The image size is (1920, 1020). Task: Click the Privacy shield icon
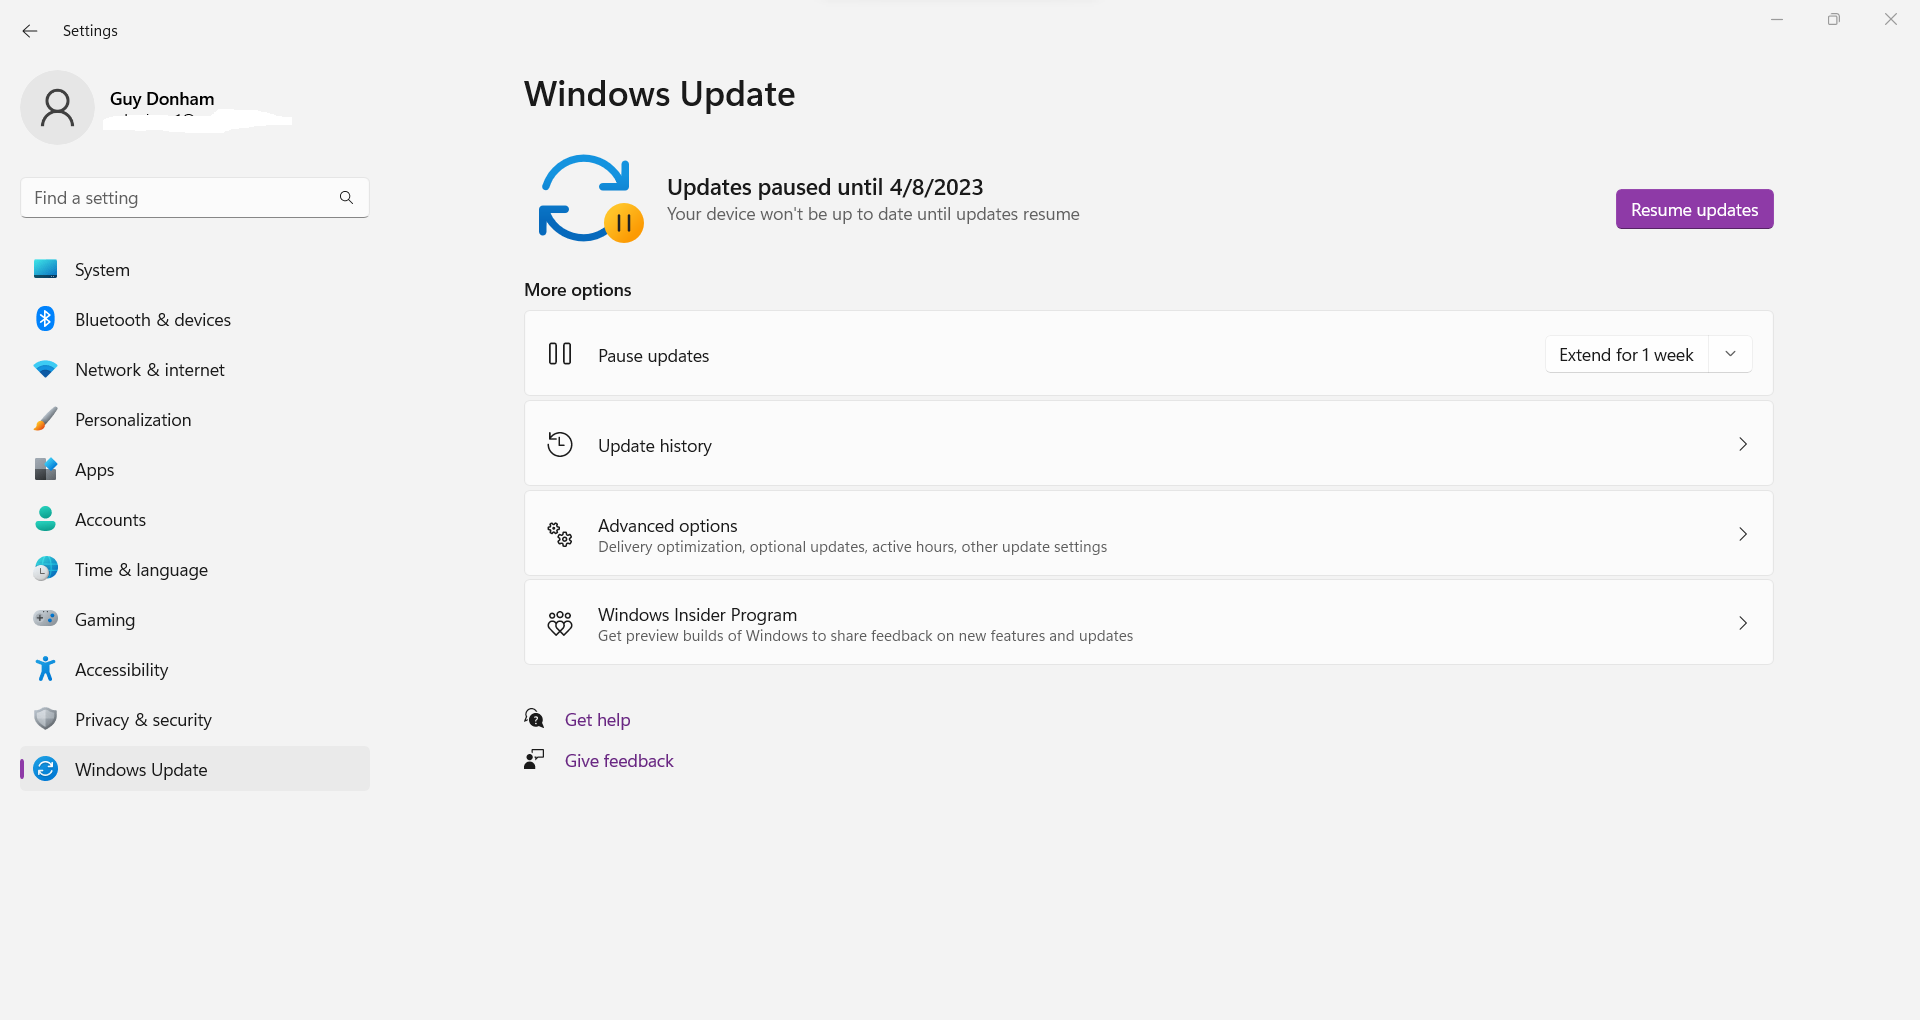pyautogui.click(x=45, y=719)
